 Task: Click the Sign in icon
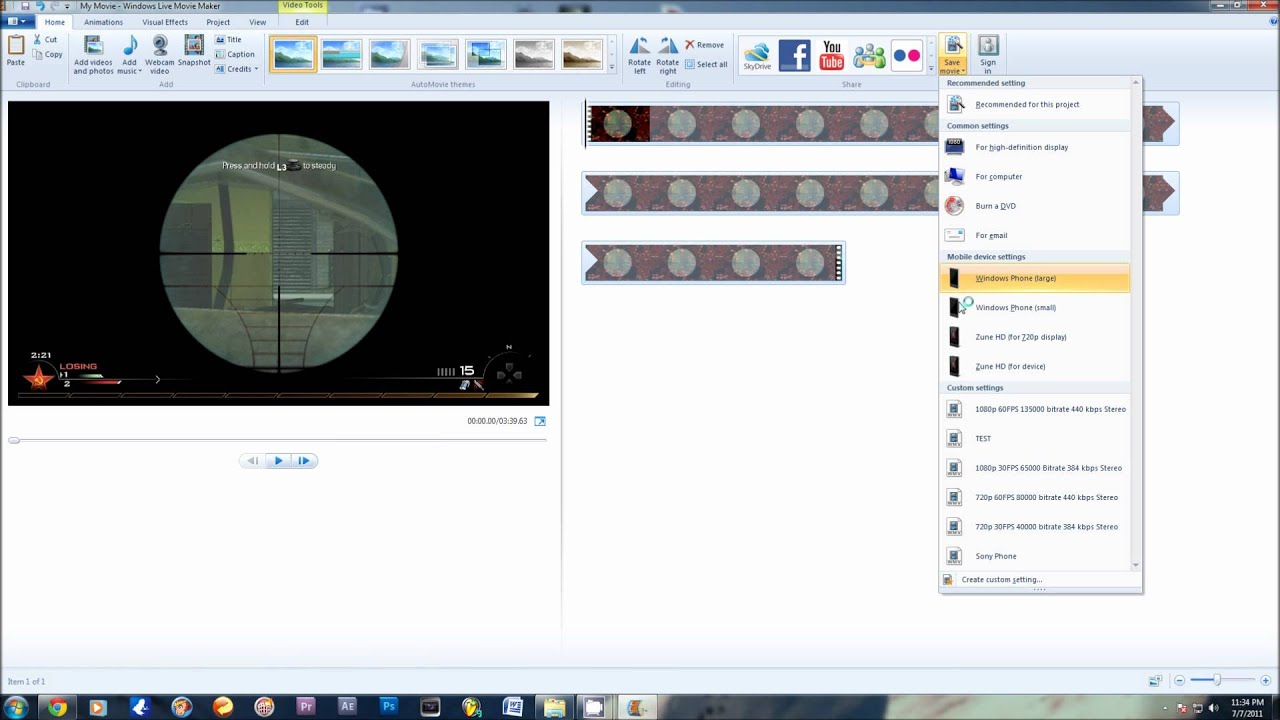[988, 46]
